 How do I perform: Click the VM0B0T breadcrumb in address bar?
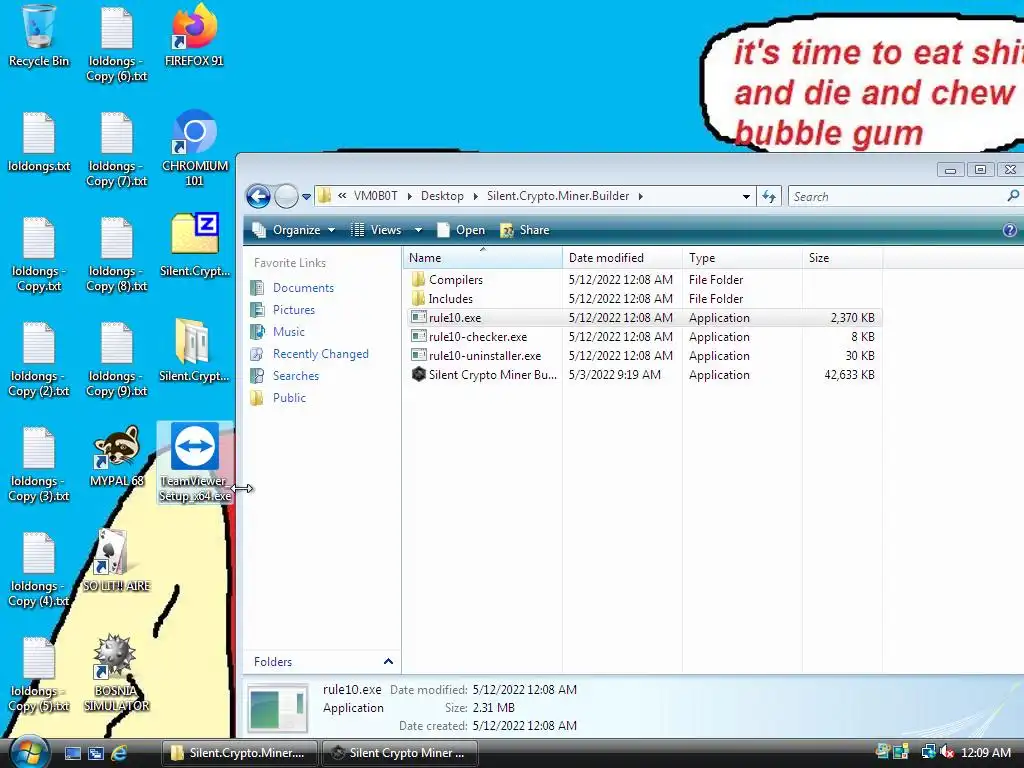coord(376,196)
